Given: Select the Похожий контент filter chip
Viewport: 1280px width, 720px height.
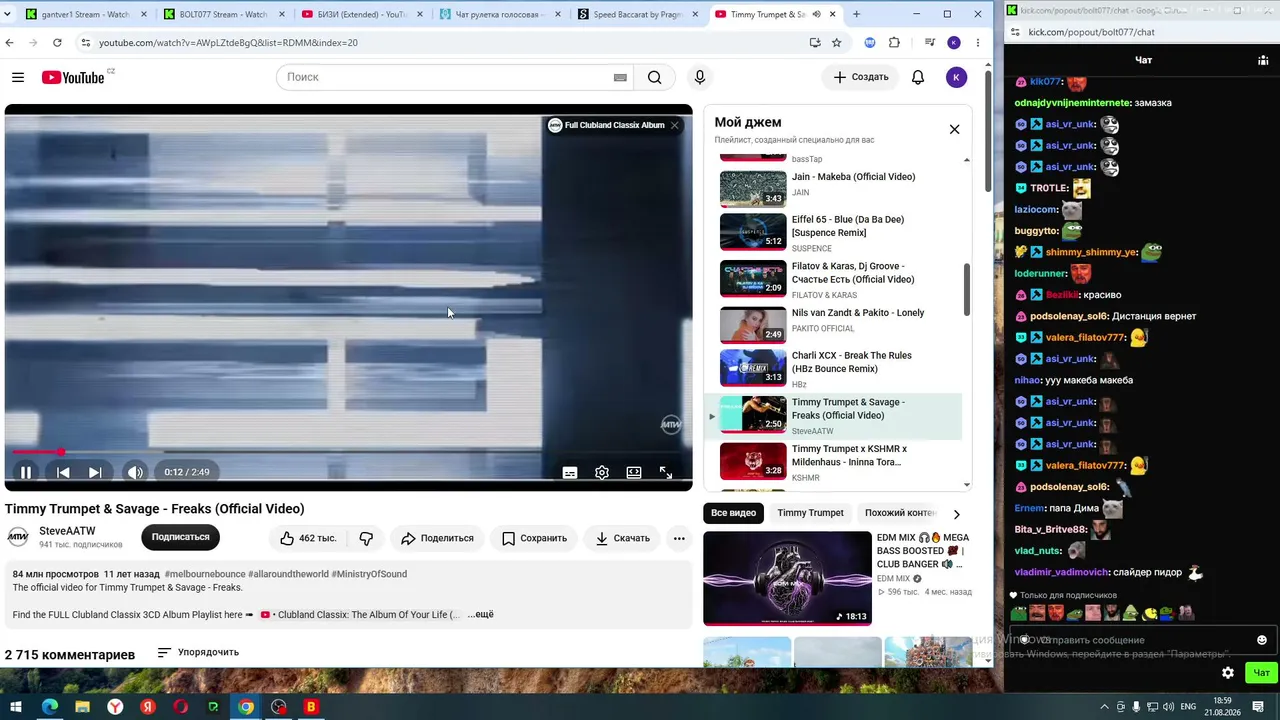Looking at the screenshot, I should click(x=899, y=513).
